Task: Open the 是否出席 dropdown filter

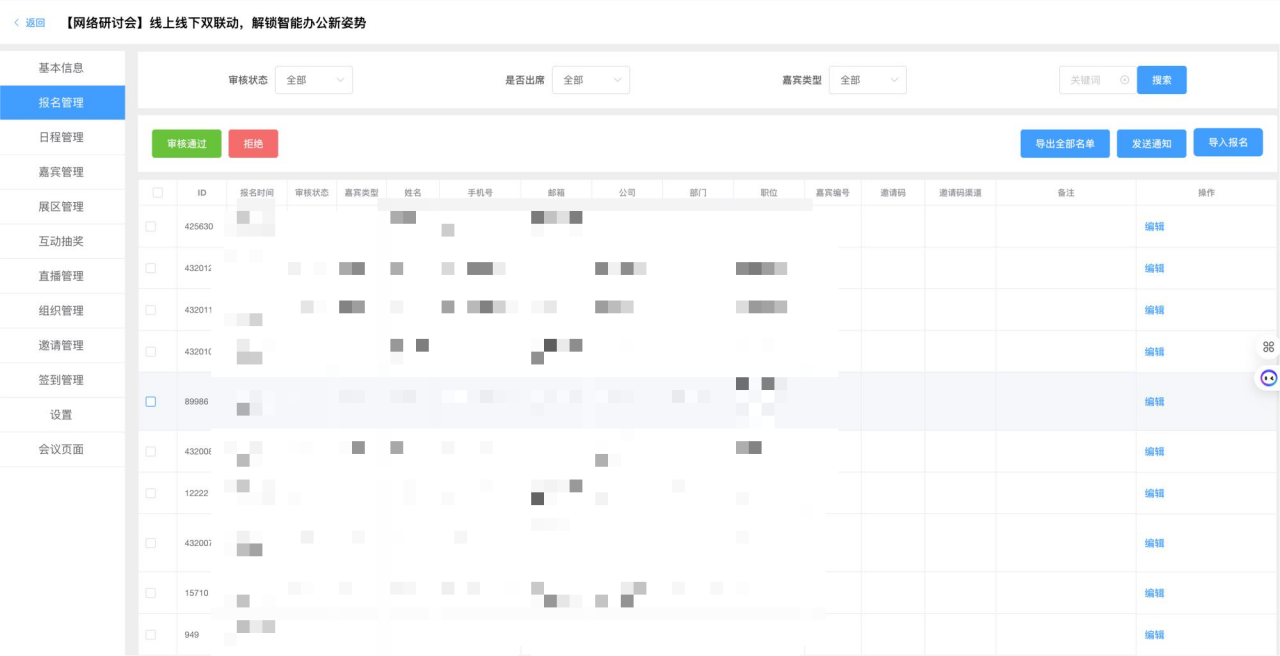Action: point(590,80)
